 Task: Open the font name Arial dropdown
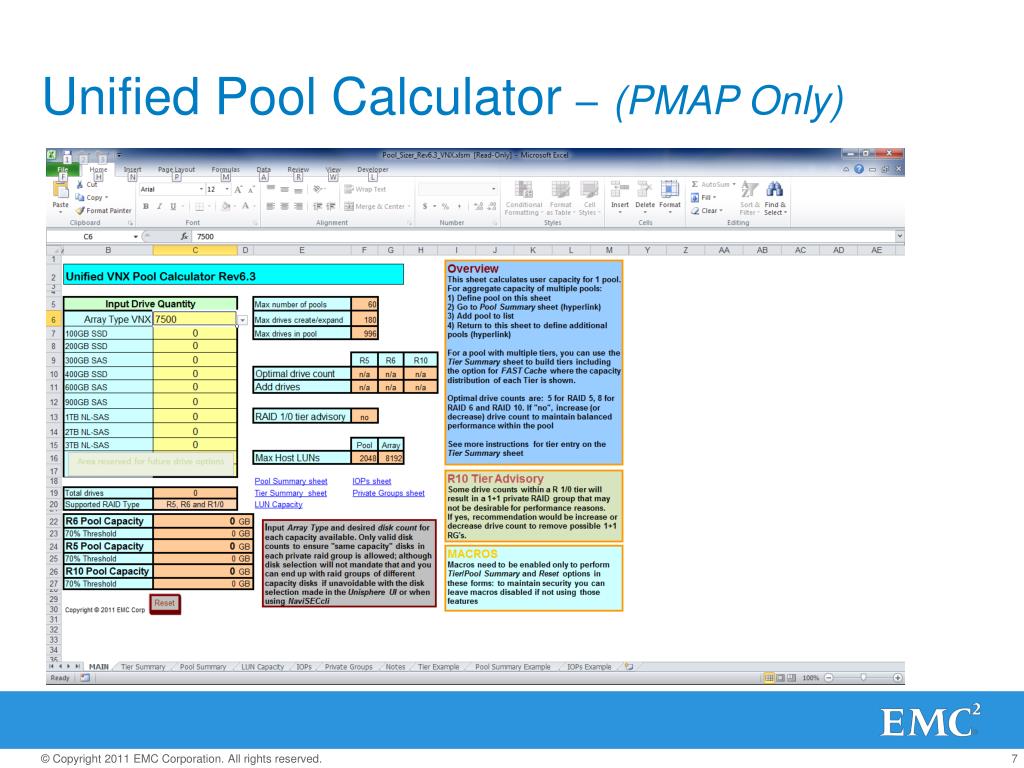point(201,189)
